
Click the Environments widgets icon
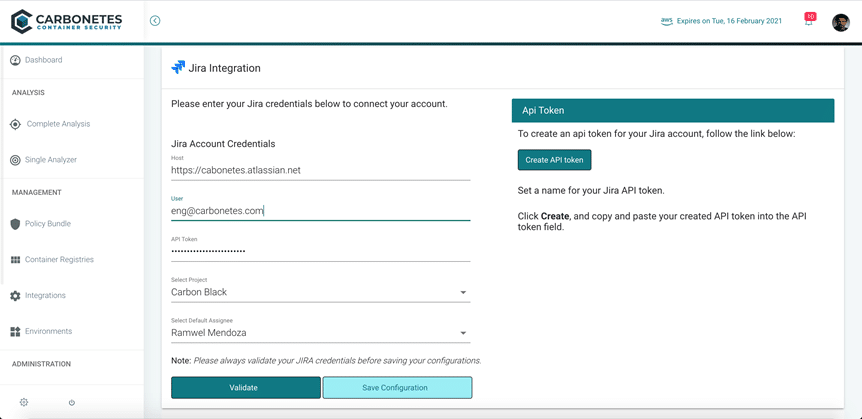[15, 332]
